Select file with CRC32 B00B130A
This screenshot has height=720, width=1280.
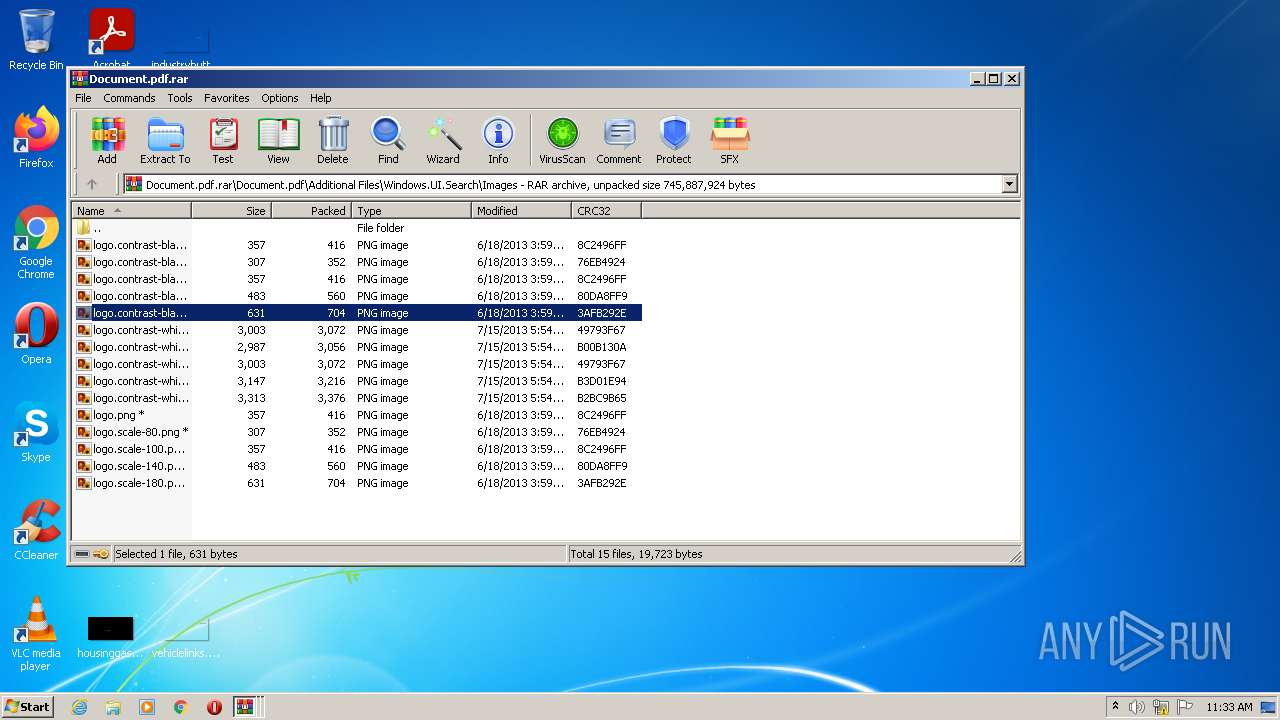click(x=357, y=347)
